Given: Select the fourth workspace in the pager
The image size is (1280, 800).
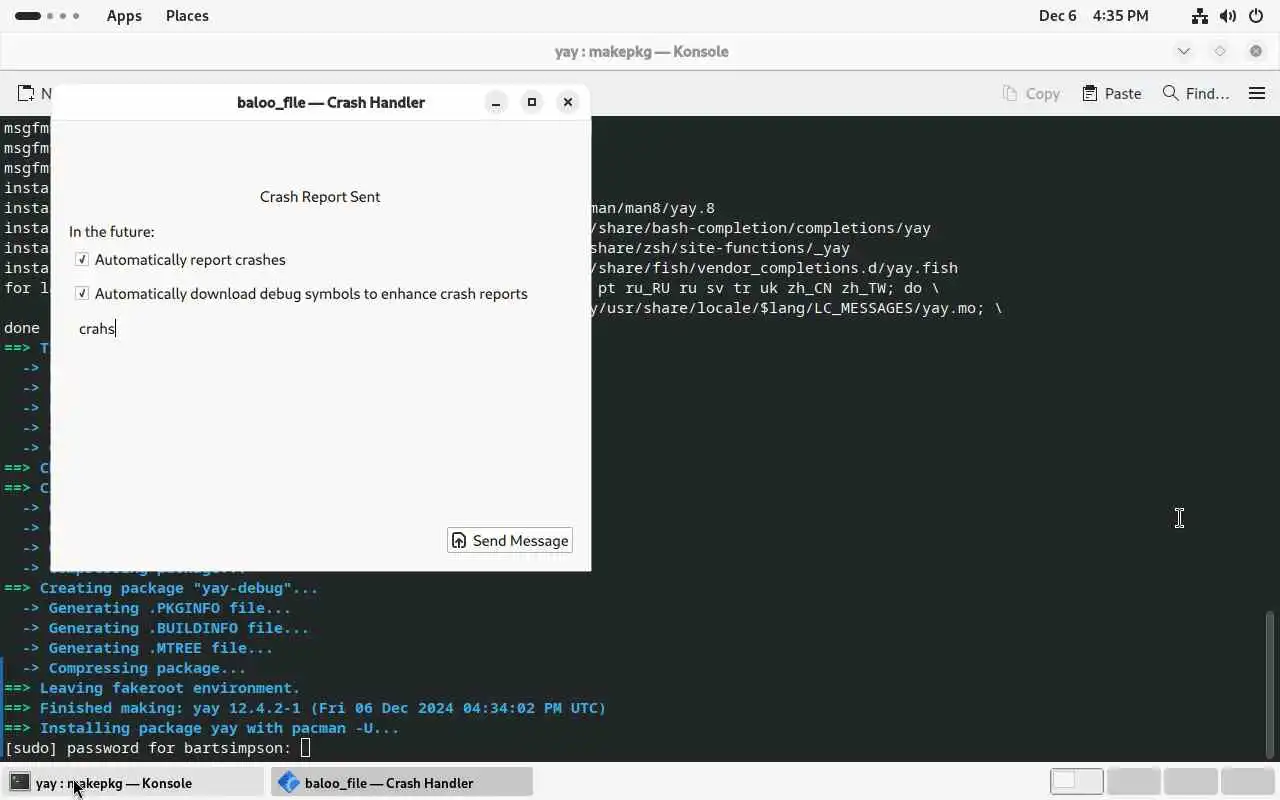Looking at the screenshot, I should pos(1247,781).
